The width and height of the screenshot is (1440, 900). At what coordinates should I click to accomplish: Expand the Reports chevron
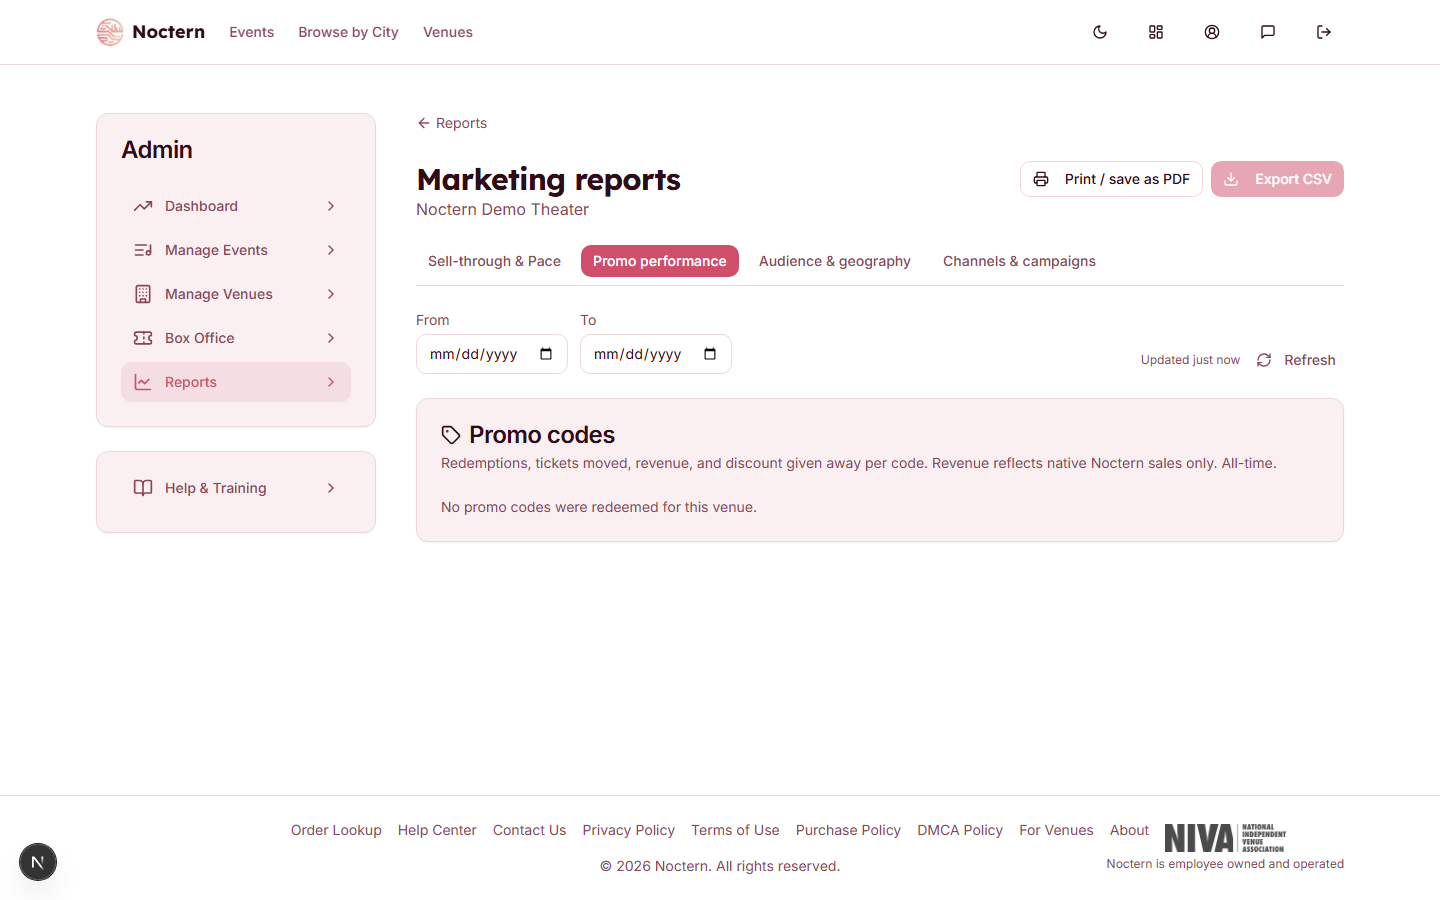331,382
